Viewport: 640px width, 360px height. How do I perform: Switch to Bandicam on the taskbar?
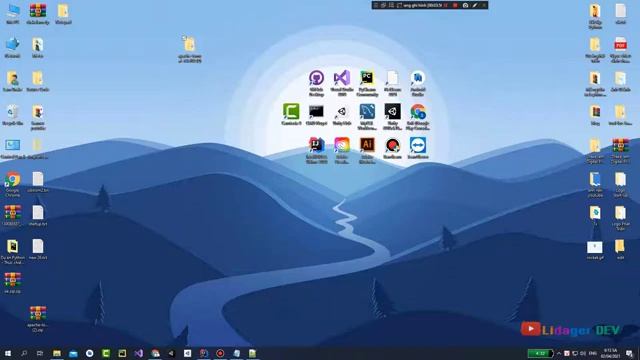[x=220, y=353]
